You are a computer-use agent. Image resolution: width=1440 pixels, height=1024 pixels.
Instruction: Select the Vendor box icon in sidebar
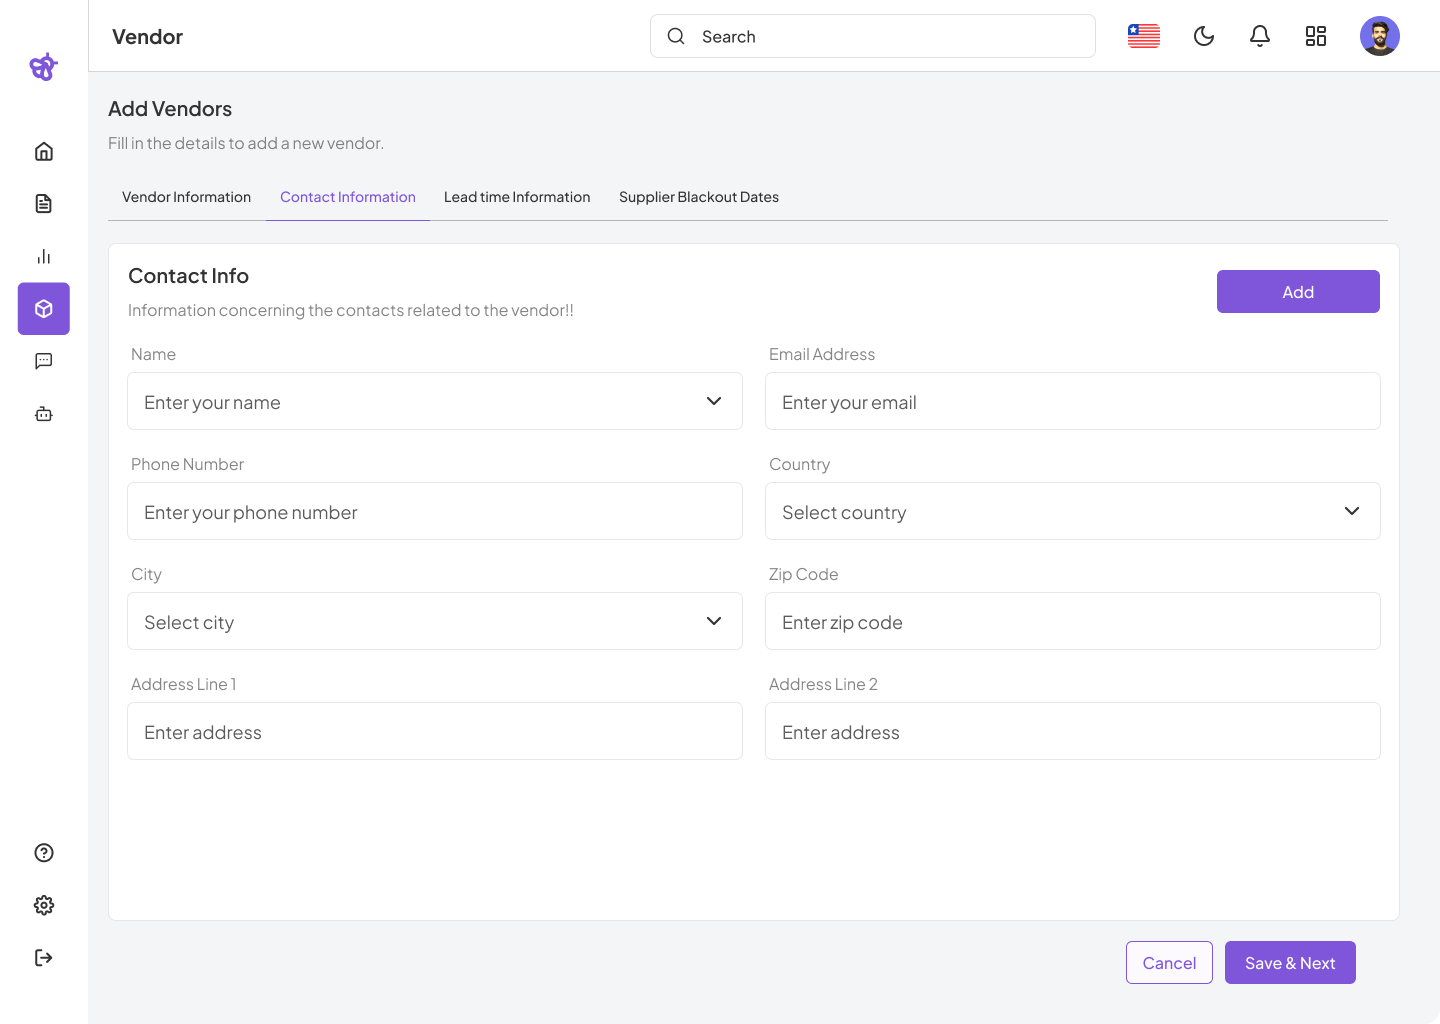[x=44, y=309]
